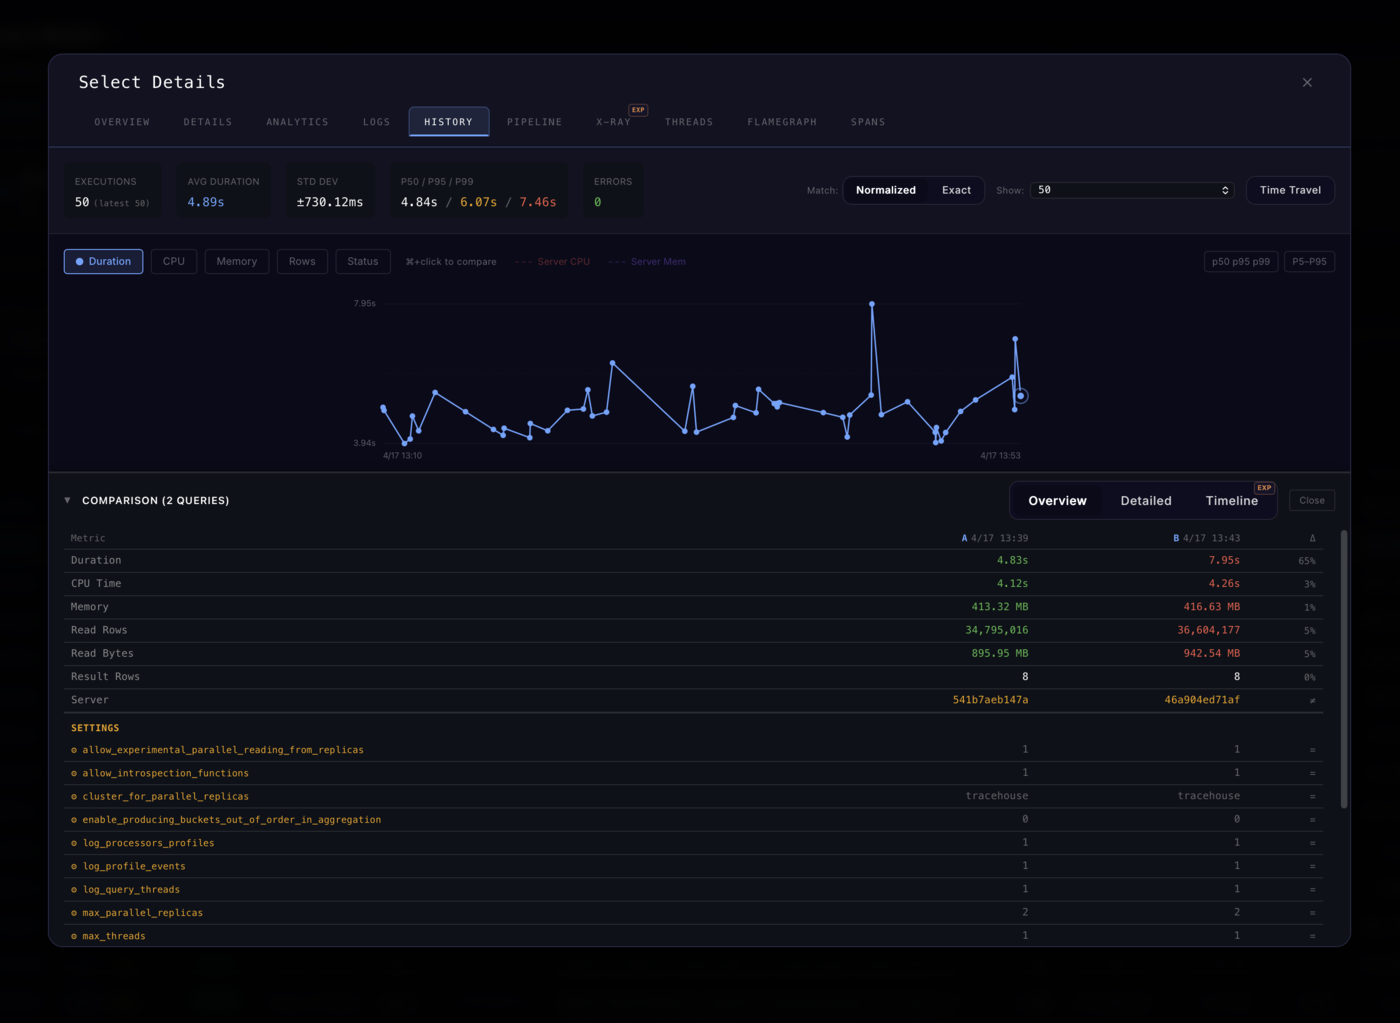Click the comparison table scrollbar
This screenshot has height=1023, width=1400.
[1344, 669]
